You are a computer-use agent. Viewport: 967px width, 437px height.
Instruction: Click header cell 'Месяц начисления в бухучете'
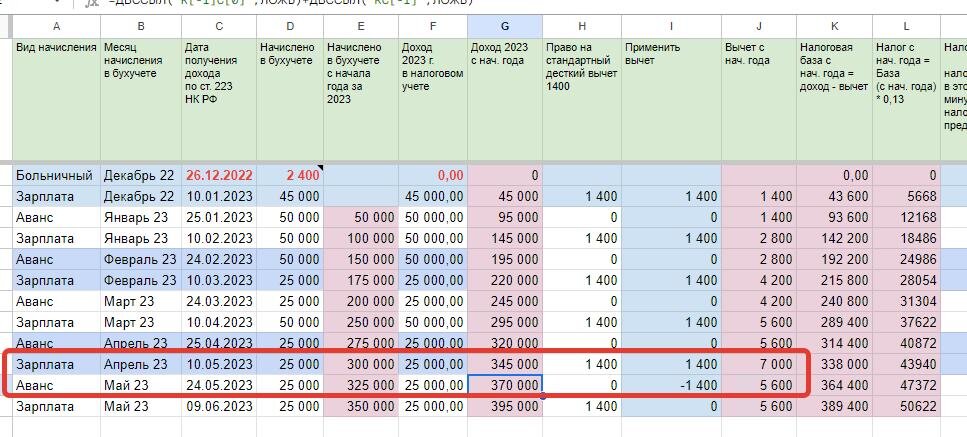(x=141, y=99)
